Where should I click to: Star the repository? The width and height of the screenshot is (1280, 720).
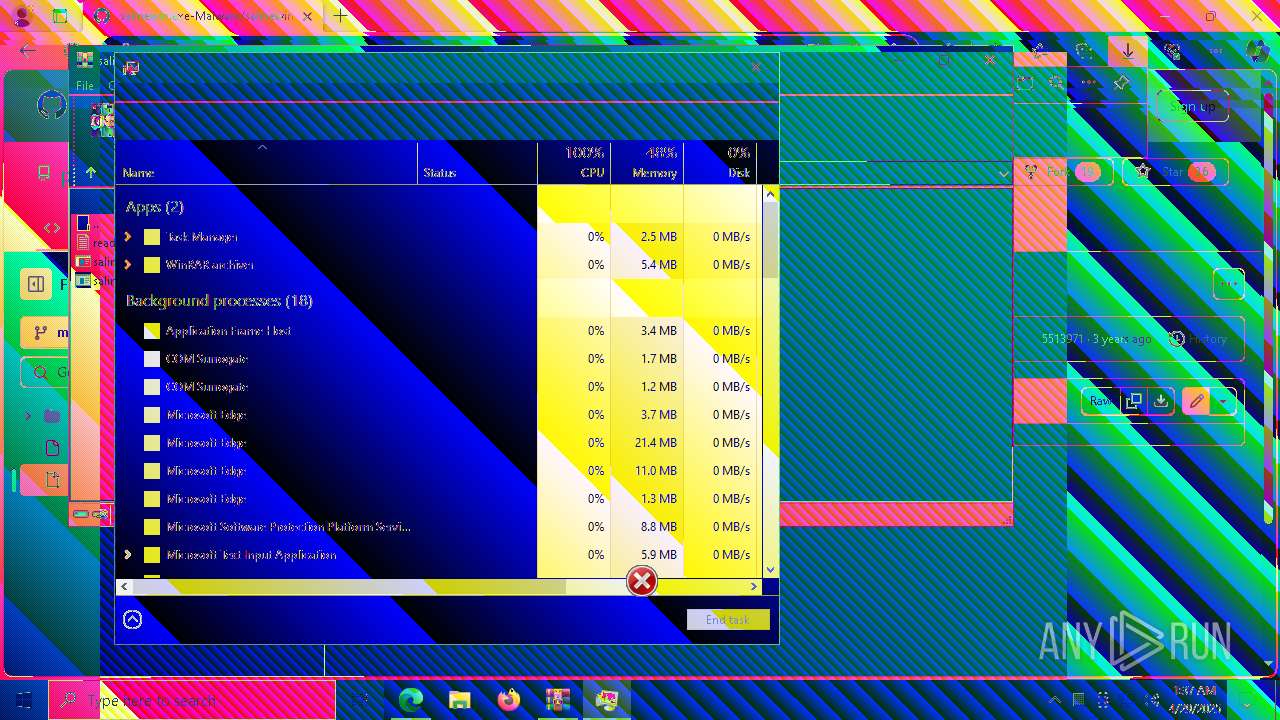coord(1177,172)
